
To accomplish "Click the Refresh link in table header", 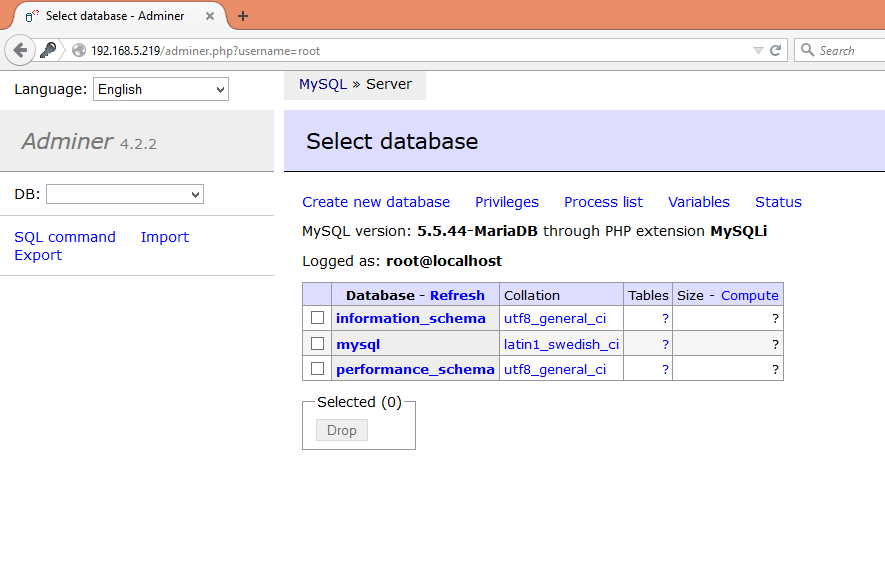I will click(457, 295).
